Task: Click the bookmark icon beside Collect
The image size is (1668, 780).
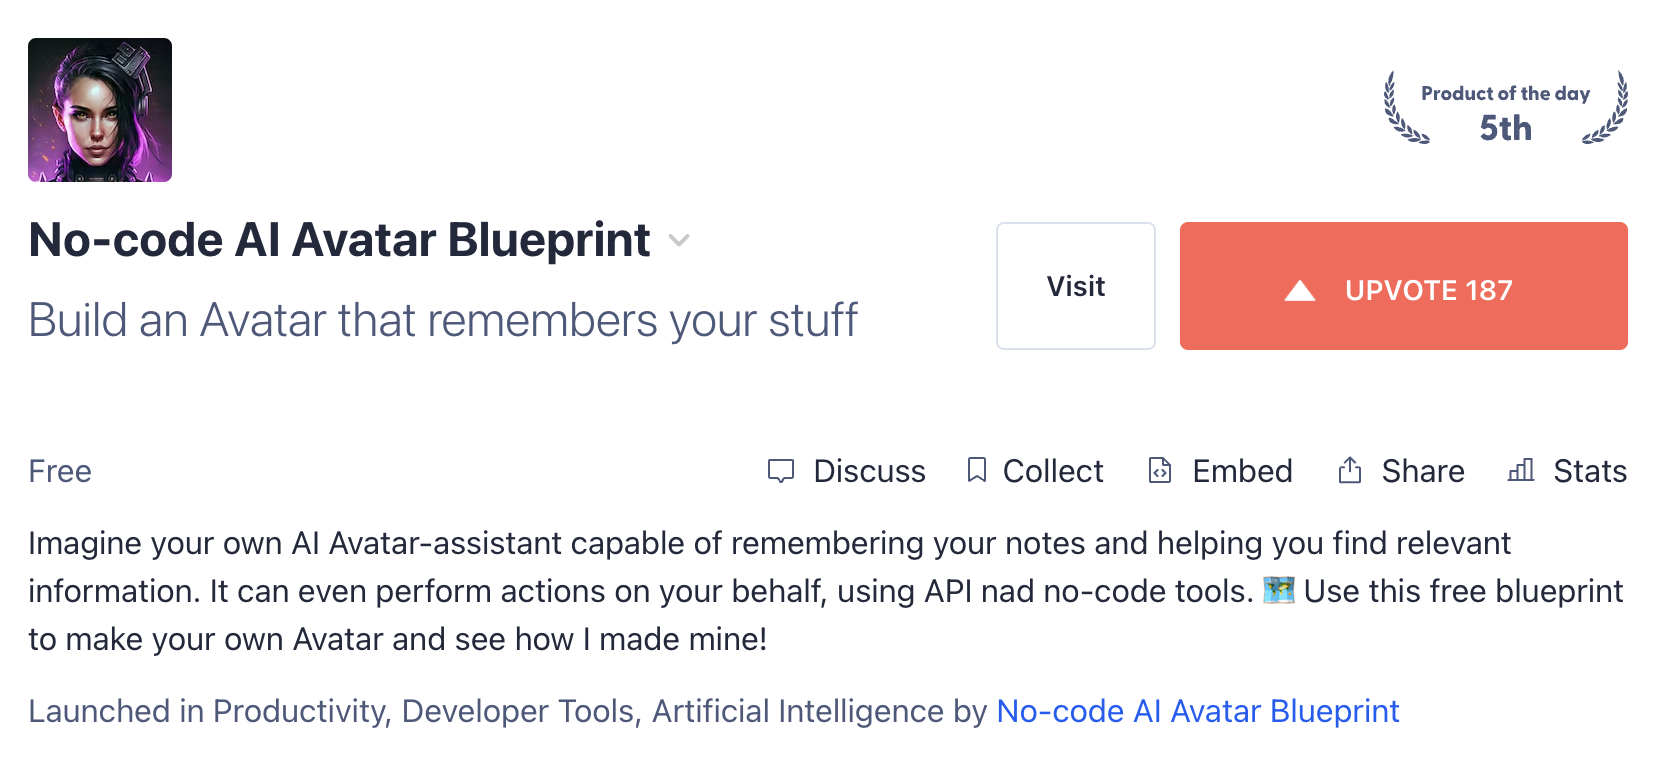Action: click(977, 470)
